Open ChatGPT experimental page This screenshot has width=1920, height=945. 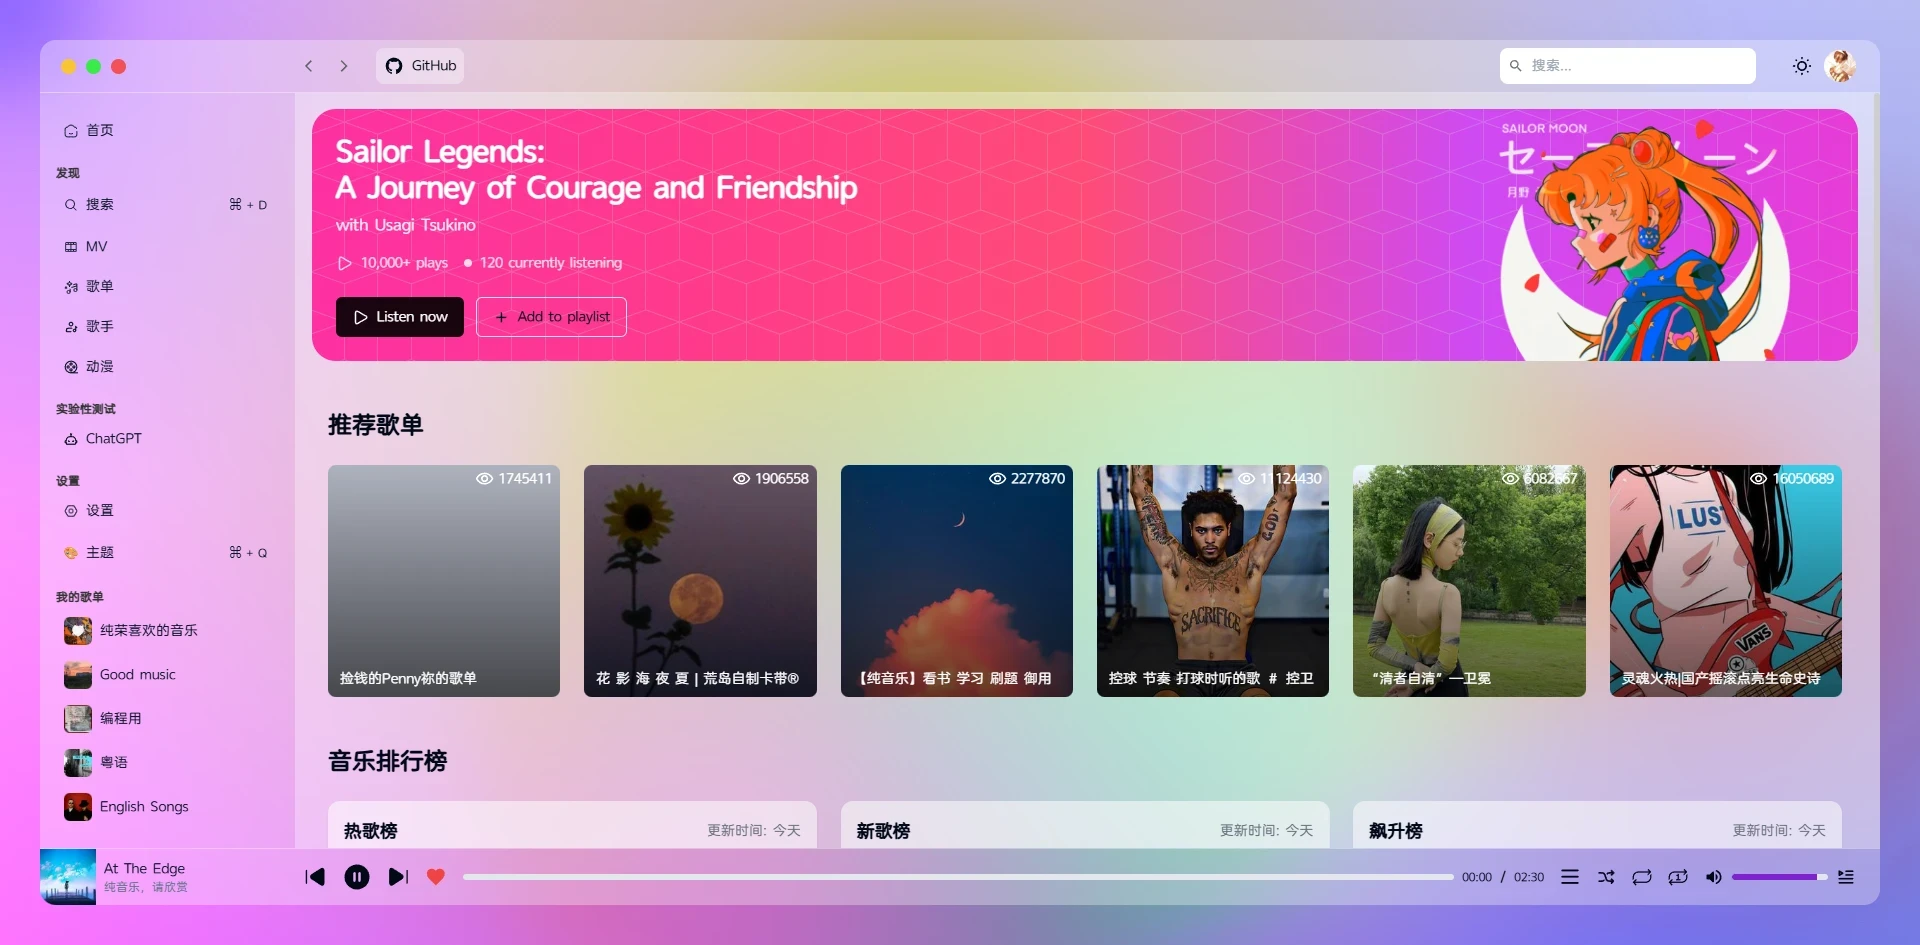(167, 438)
